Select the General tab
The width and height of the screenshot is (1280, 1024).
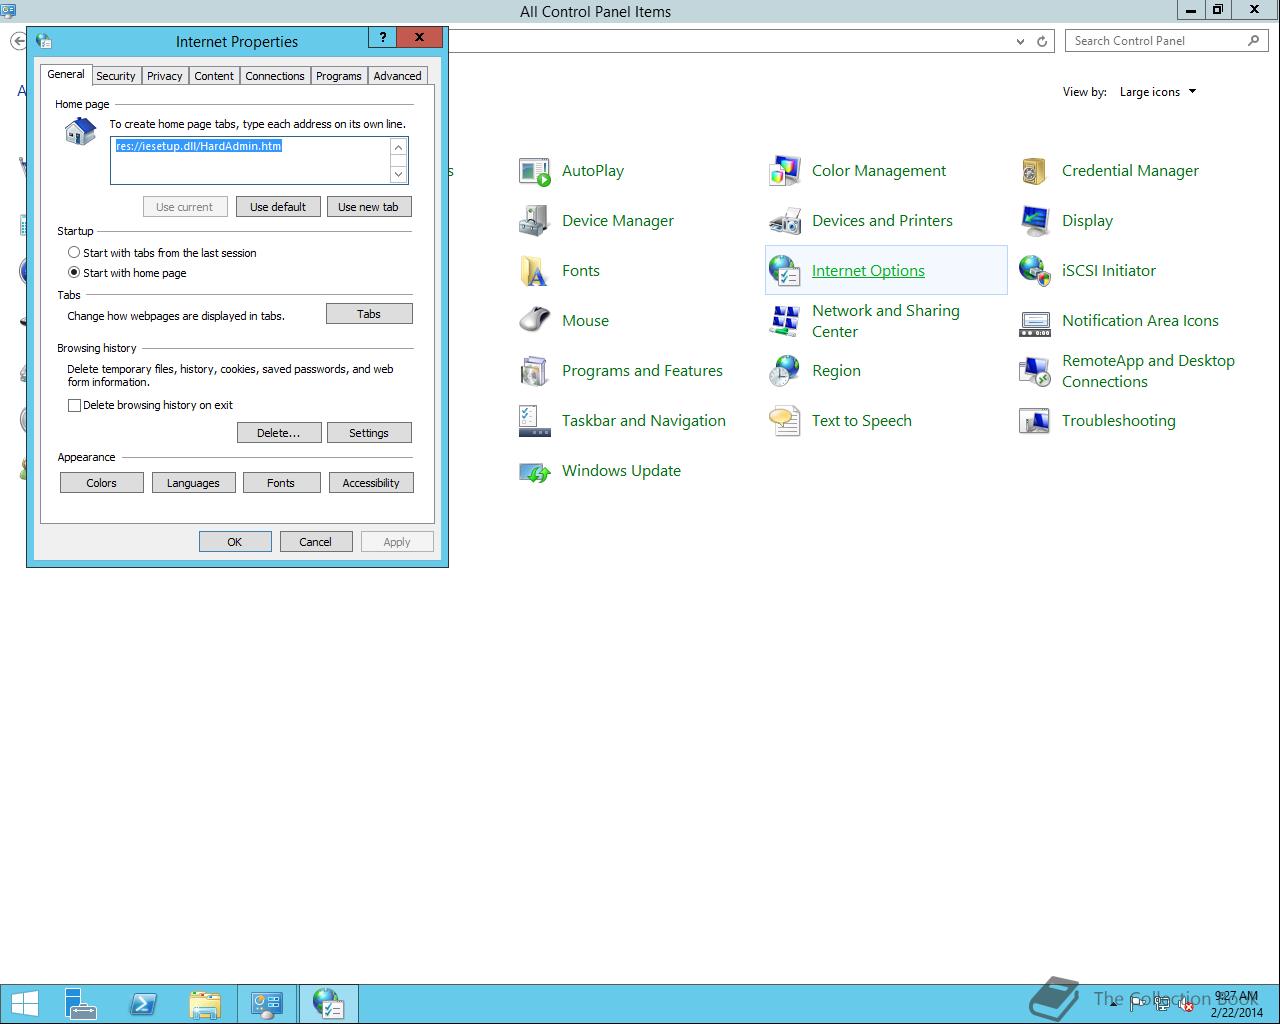[66, 75]
